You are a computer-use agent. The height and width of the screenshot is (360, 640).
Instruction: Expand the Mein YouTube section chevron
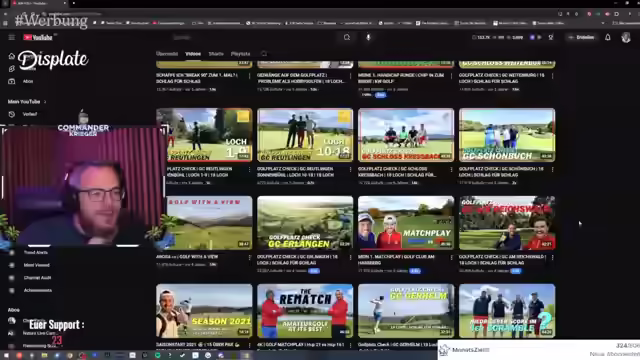(45, 102)
